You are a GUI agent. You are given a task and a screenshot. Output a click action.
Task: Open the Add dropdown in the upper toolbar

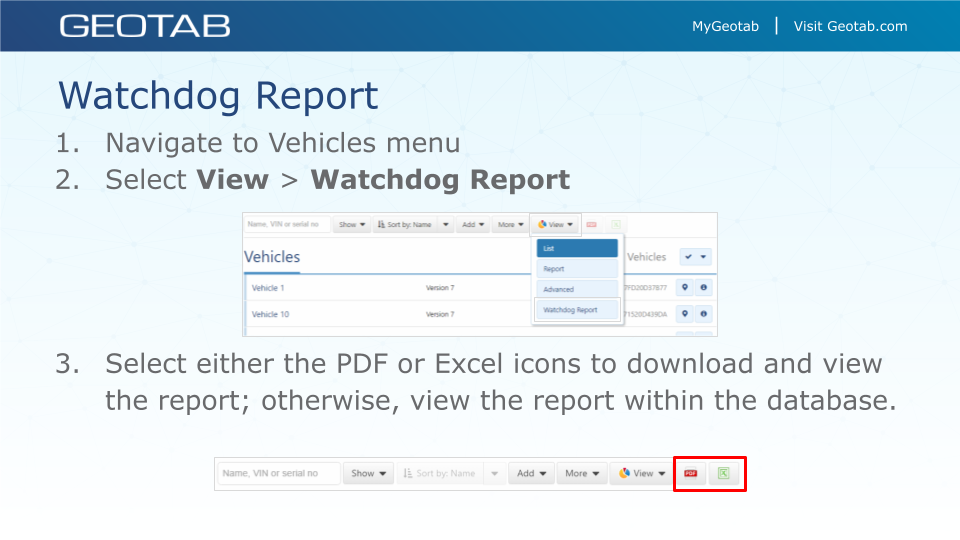(473, 225)
